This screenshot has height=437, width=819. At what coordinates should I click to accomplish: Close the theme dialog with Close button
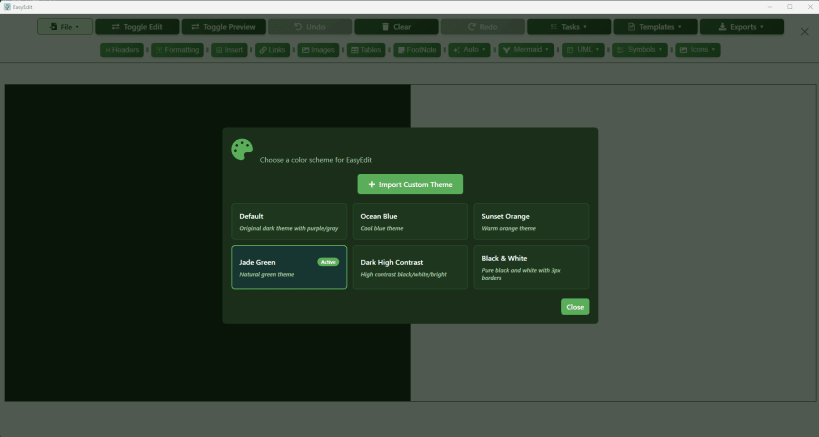point(575,306)
